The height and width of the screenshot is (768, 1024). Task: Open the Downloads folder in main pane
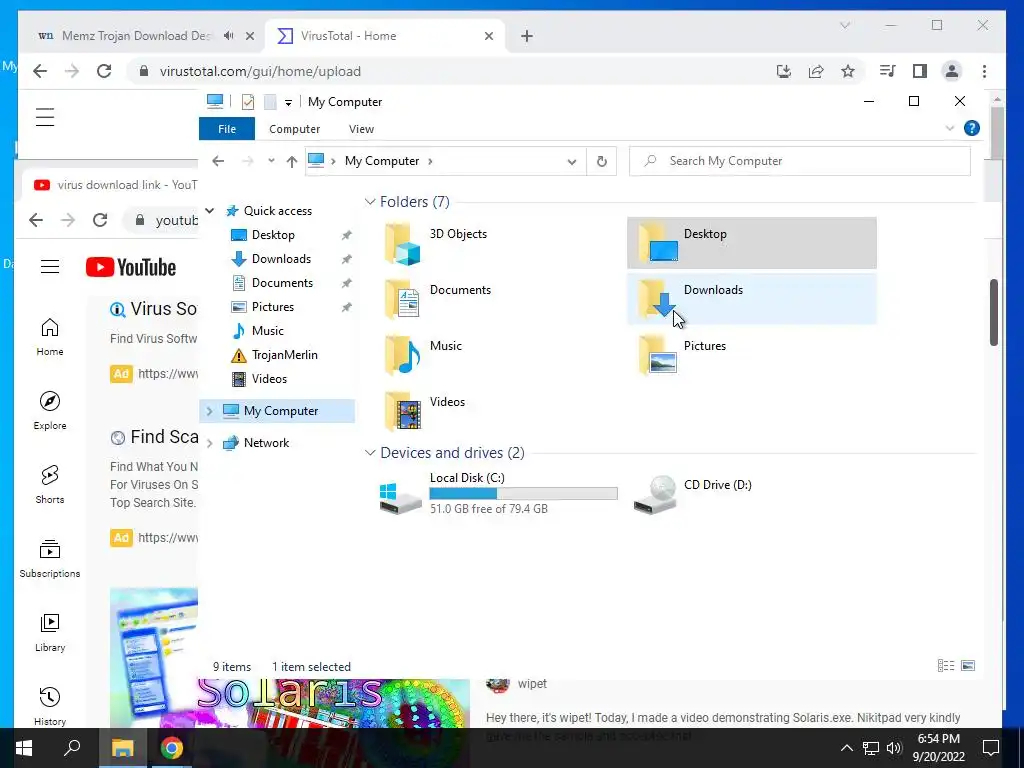[x=751, y=299]
